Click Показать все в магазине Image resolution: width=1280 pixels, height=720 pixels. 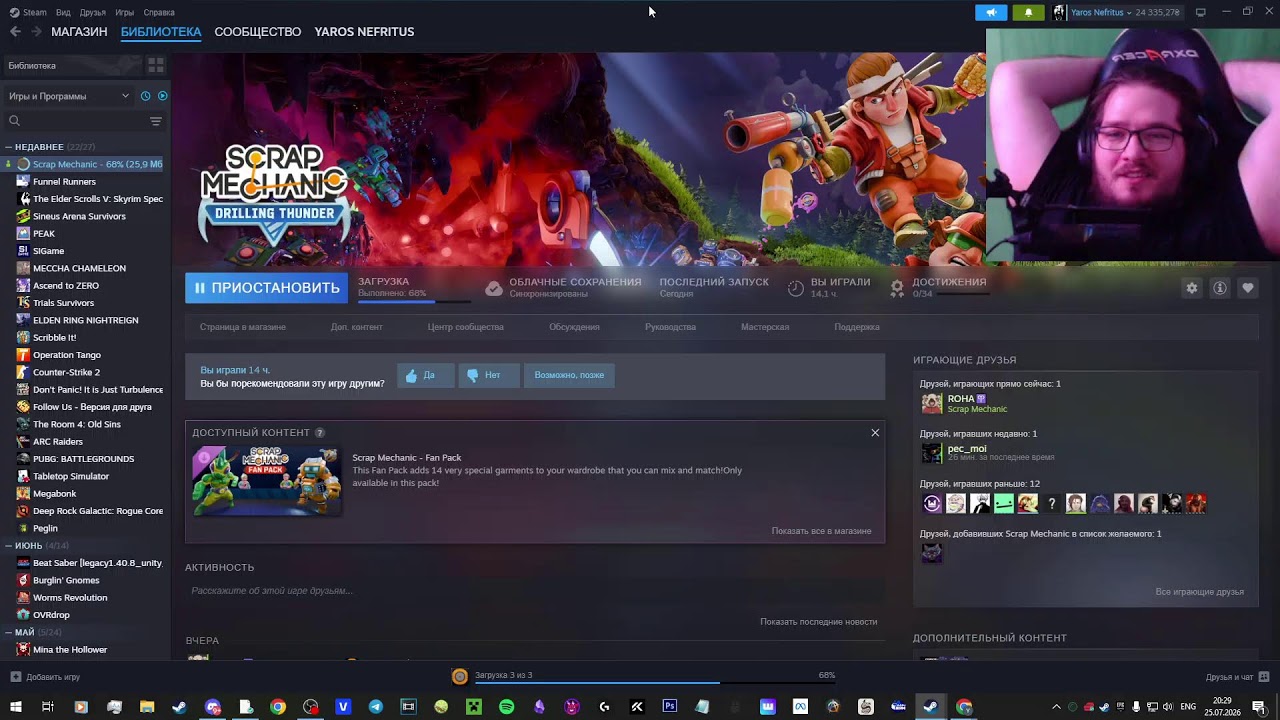[821, 531]
